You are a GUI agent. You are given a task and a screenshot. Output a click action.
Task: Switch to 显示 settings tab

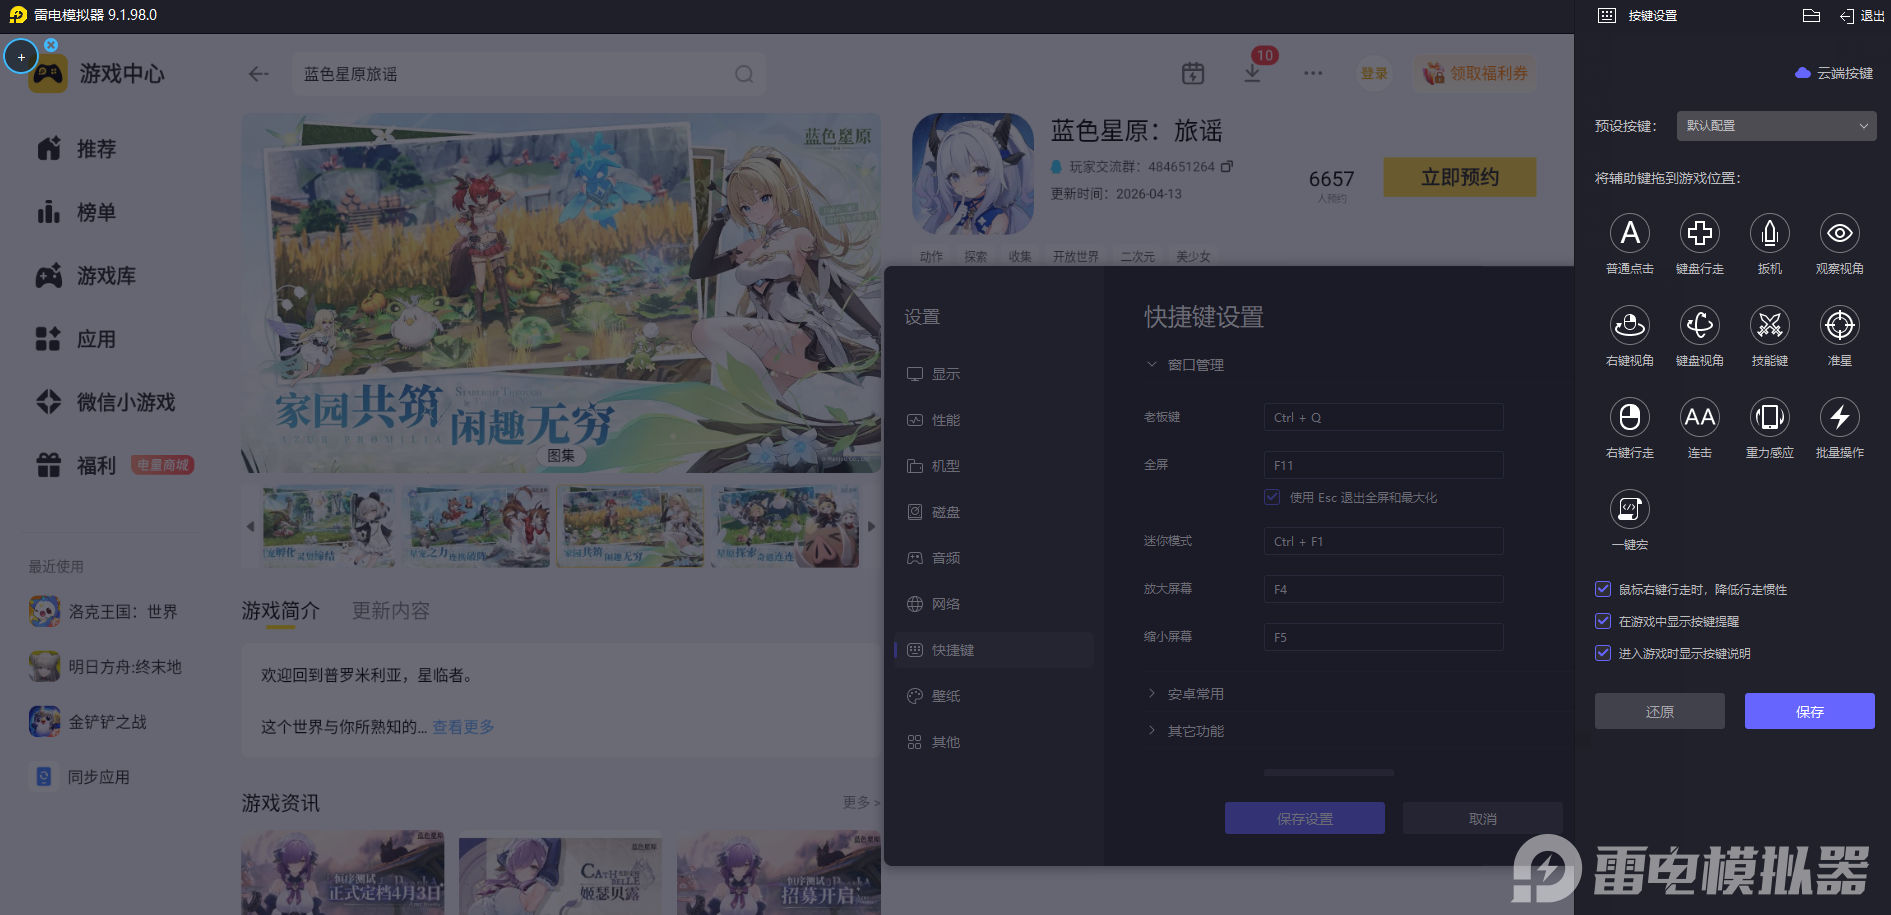[x=994, y=374]
